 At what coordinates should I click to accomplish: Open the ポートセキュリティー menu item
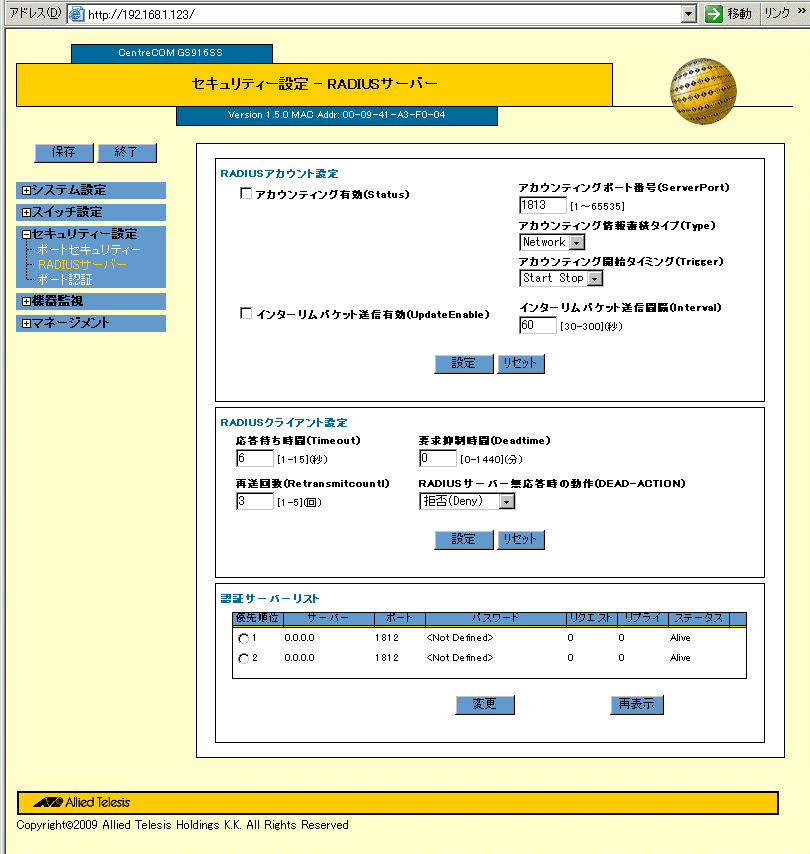tap(88, 249)
